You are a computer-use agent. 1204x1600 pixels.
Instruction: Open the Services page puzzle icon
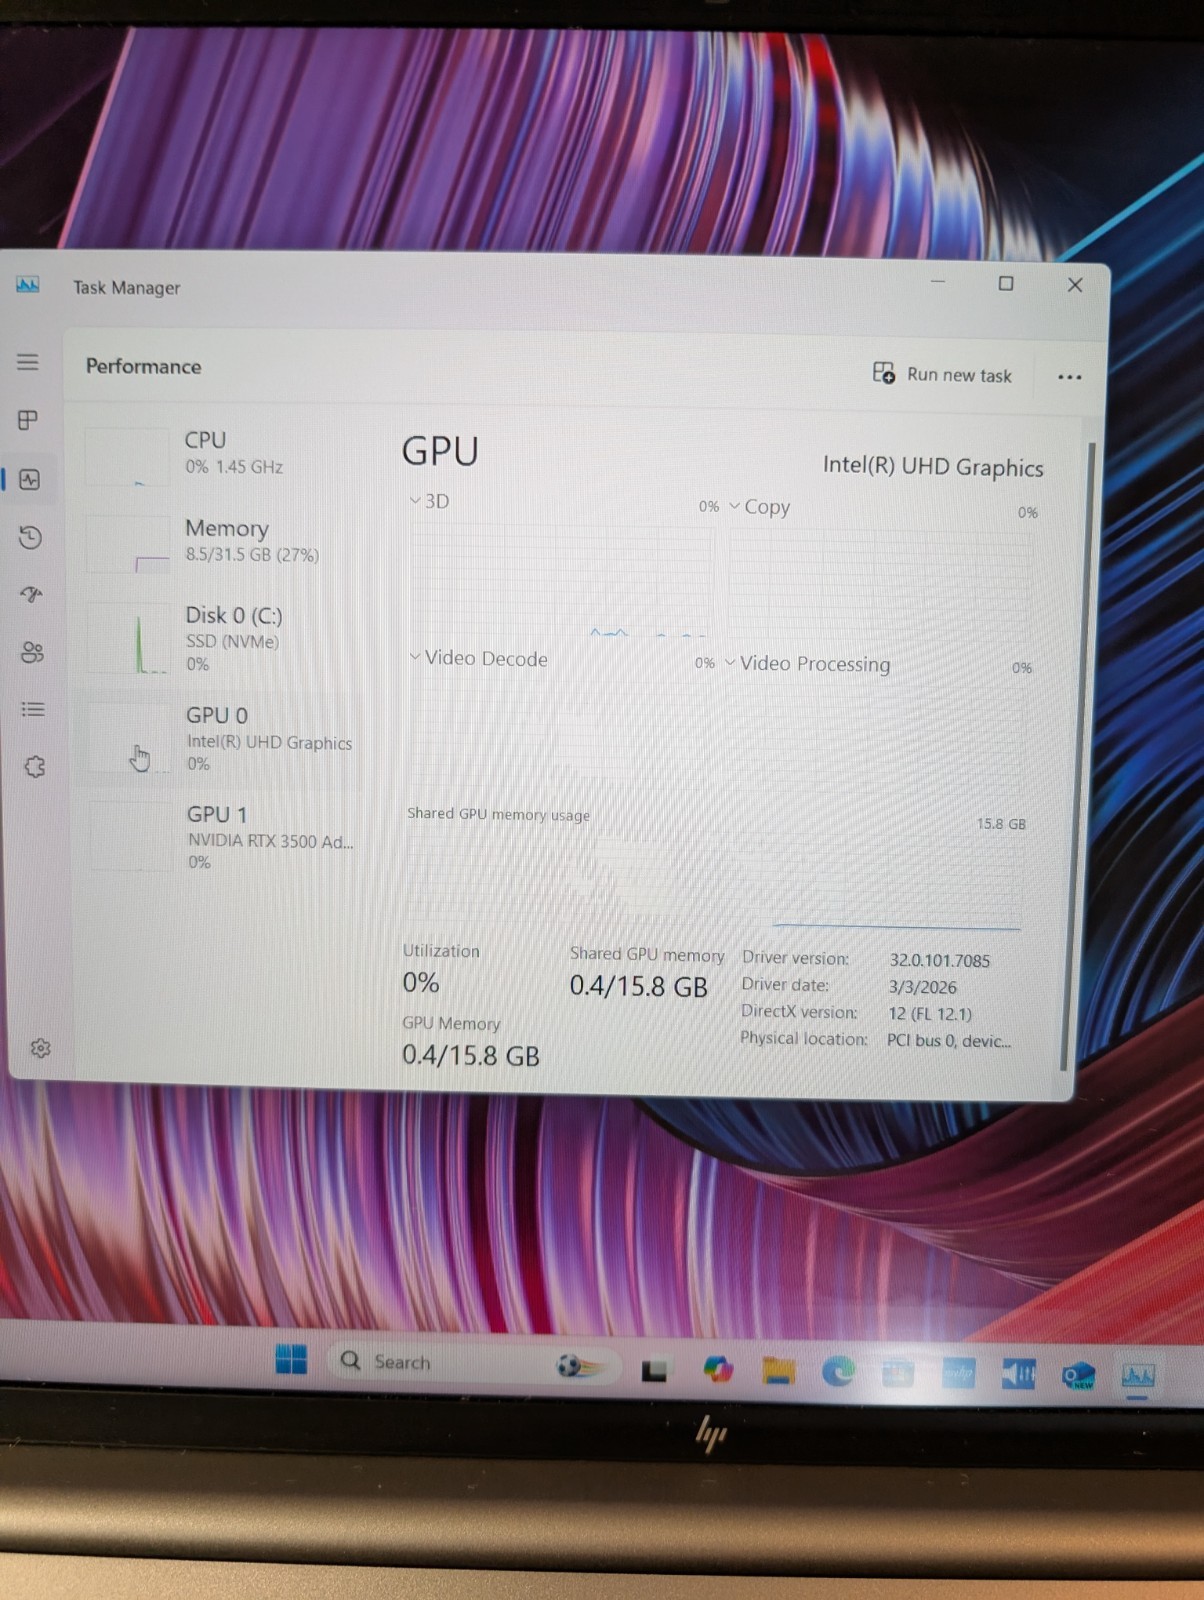pyautogui.click(x=35, y=767)
